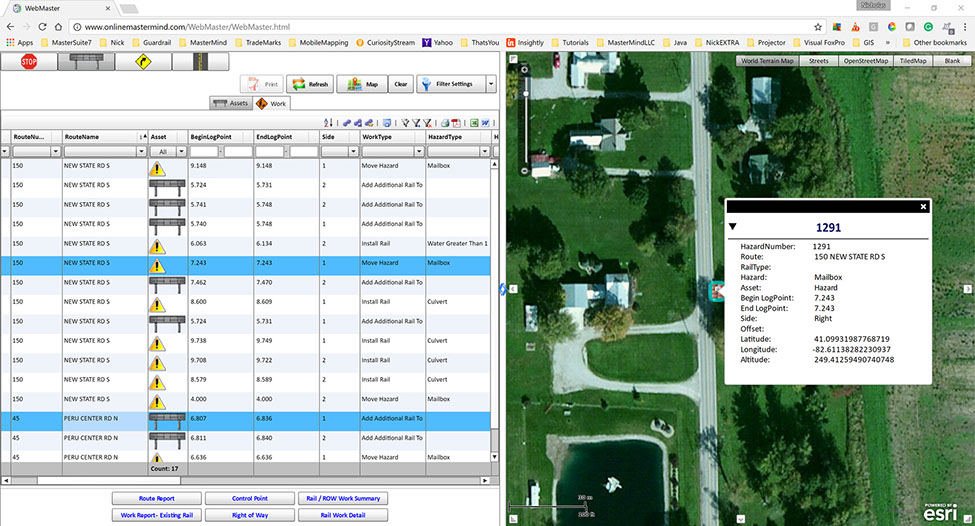Switch to the Assets tab

[232, 103]
